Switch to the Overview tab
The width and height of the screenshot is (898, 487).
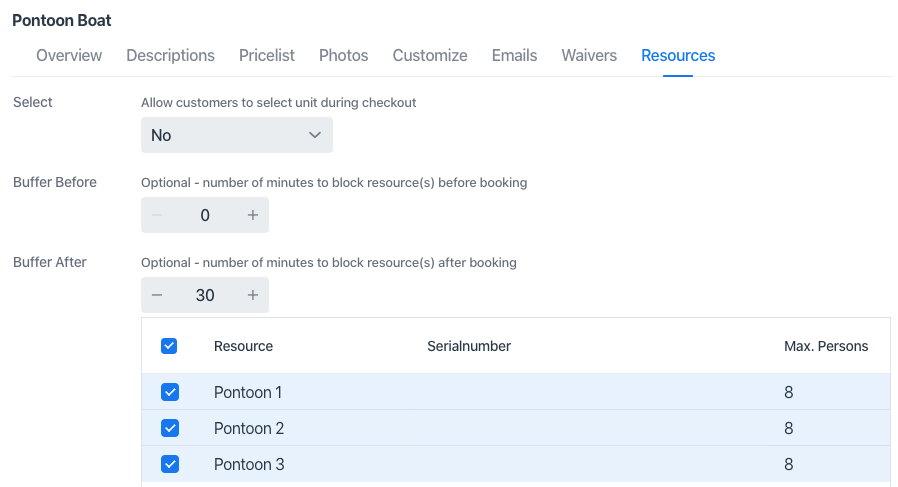69,56
